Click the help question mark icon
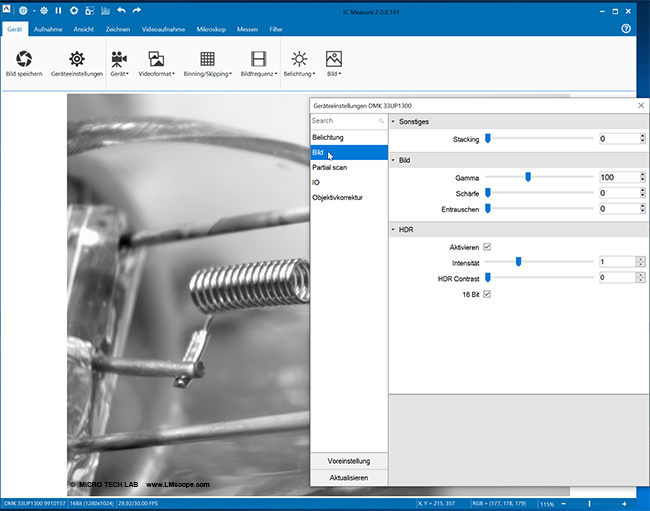 pyautogui.click(x=626, y=29)
